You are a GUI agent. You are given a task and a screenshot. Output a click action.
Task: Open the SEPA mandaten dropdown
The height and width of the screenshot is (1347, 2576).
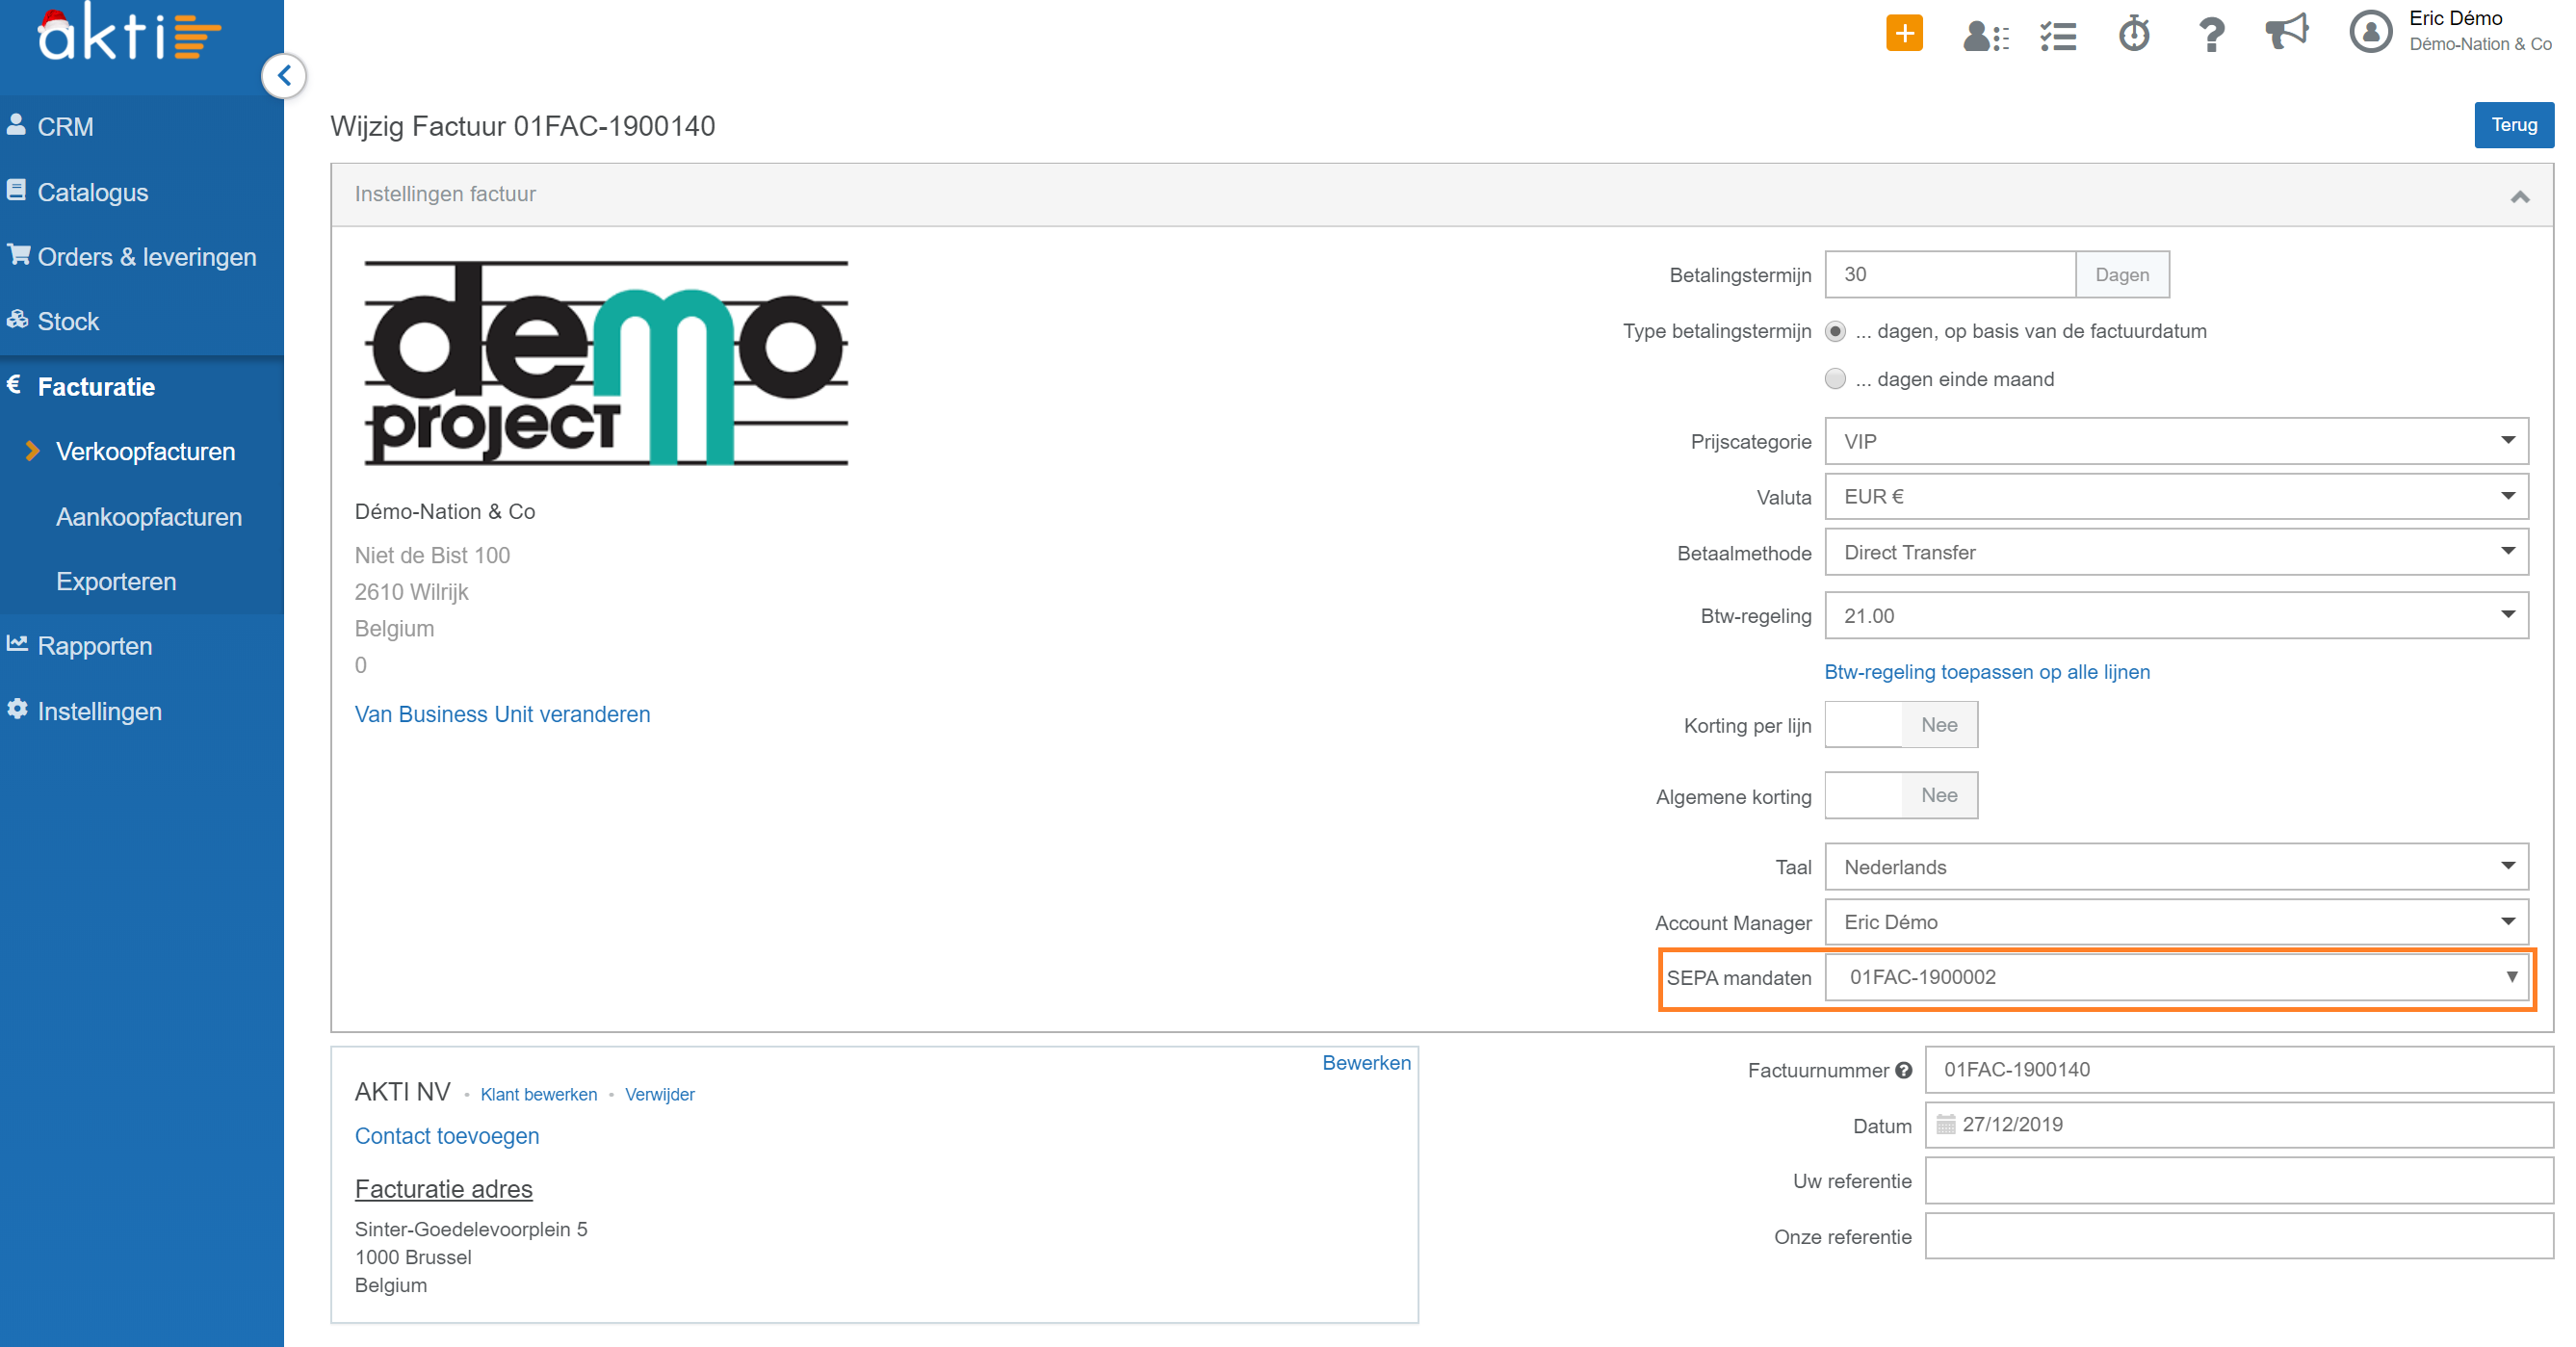point(2176,977)
